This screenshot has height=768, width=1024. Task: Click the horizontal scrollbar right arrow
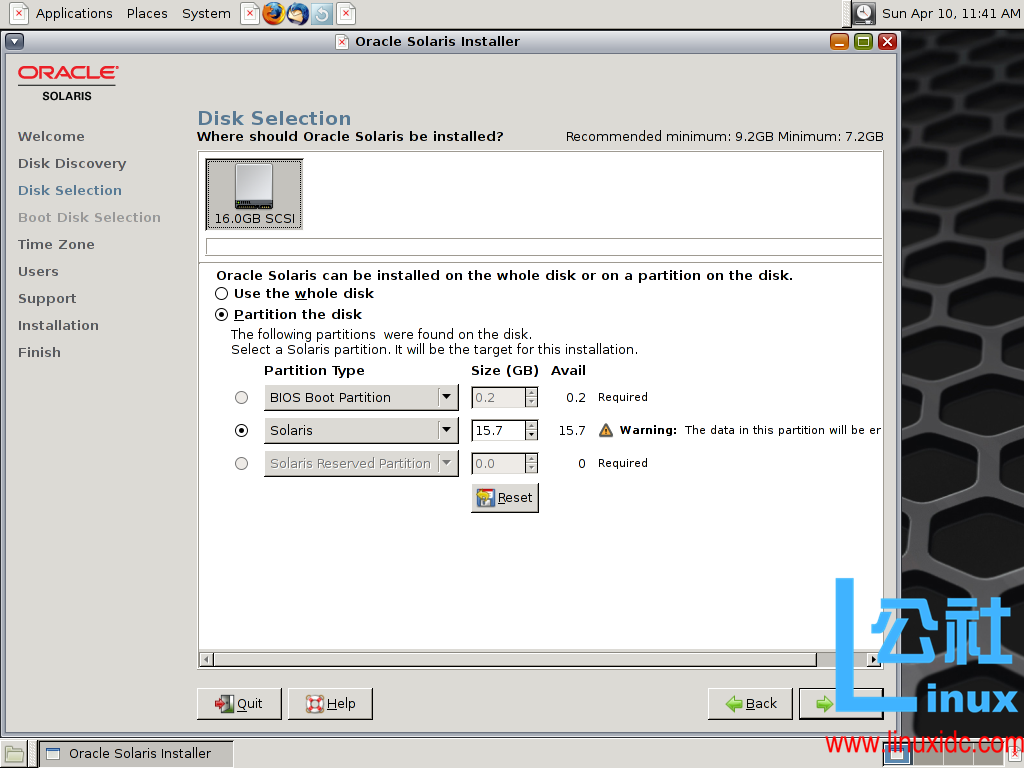pyautogui.click(x=874, y=660)
